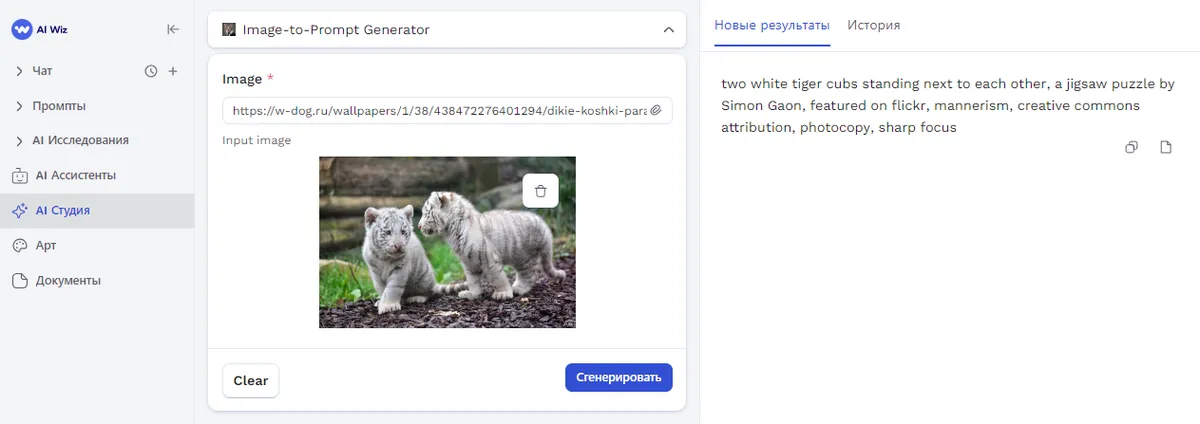Click the Image-to-Prompt Generator title

tap(336, 30)
